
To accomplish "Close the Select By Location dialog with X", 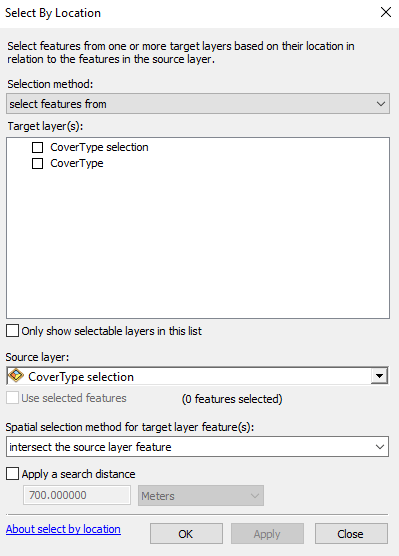I will coord(386,12).
